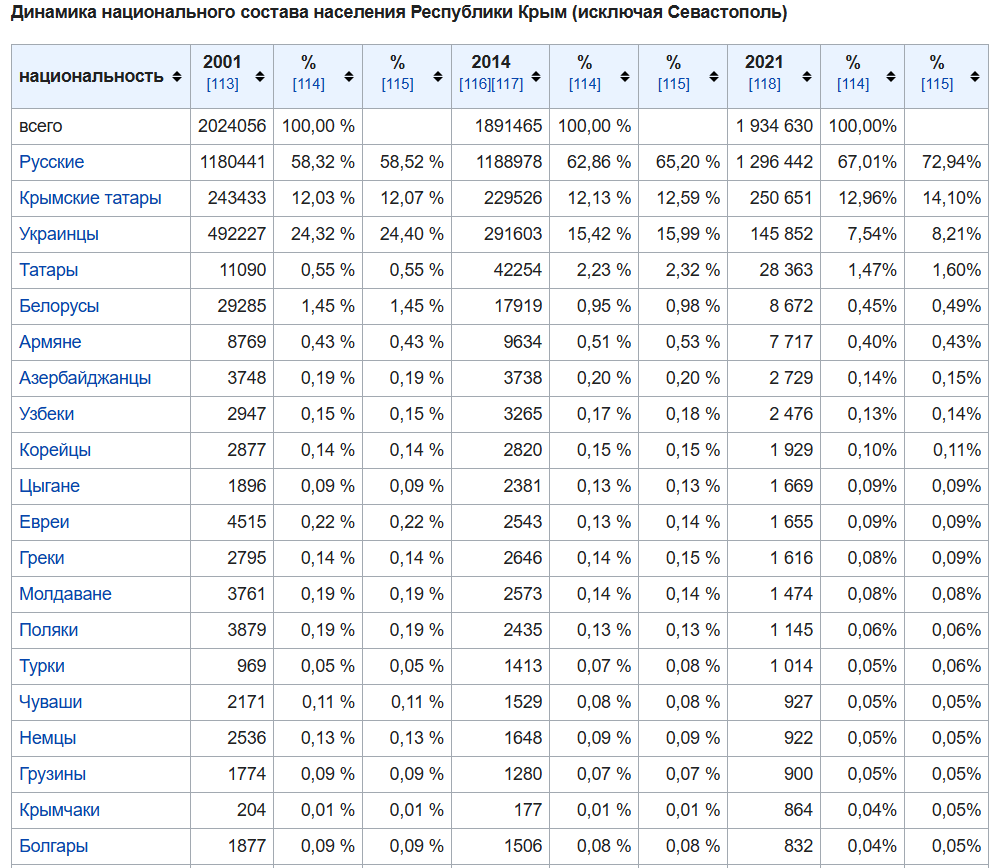Follow the Поляки link
The height and width of the screenshot is (868, 992).
pos(49,631)
